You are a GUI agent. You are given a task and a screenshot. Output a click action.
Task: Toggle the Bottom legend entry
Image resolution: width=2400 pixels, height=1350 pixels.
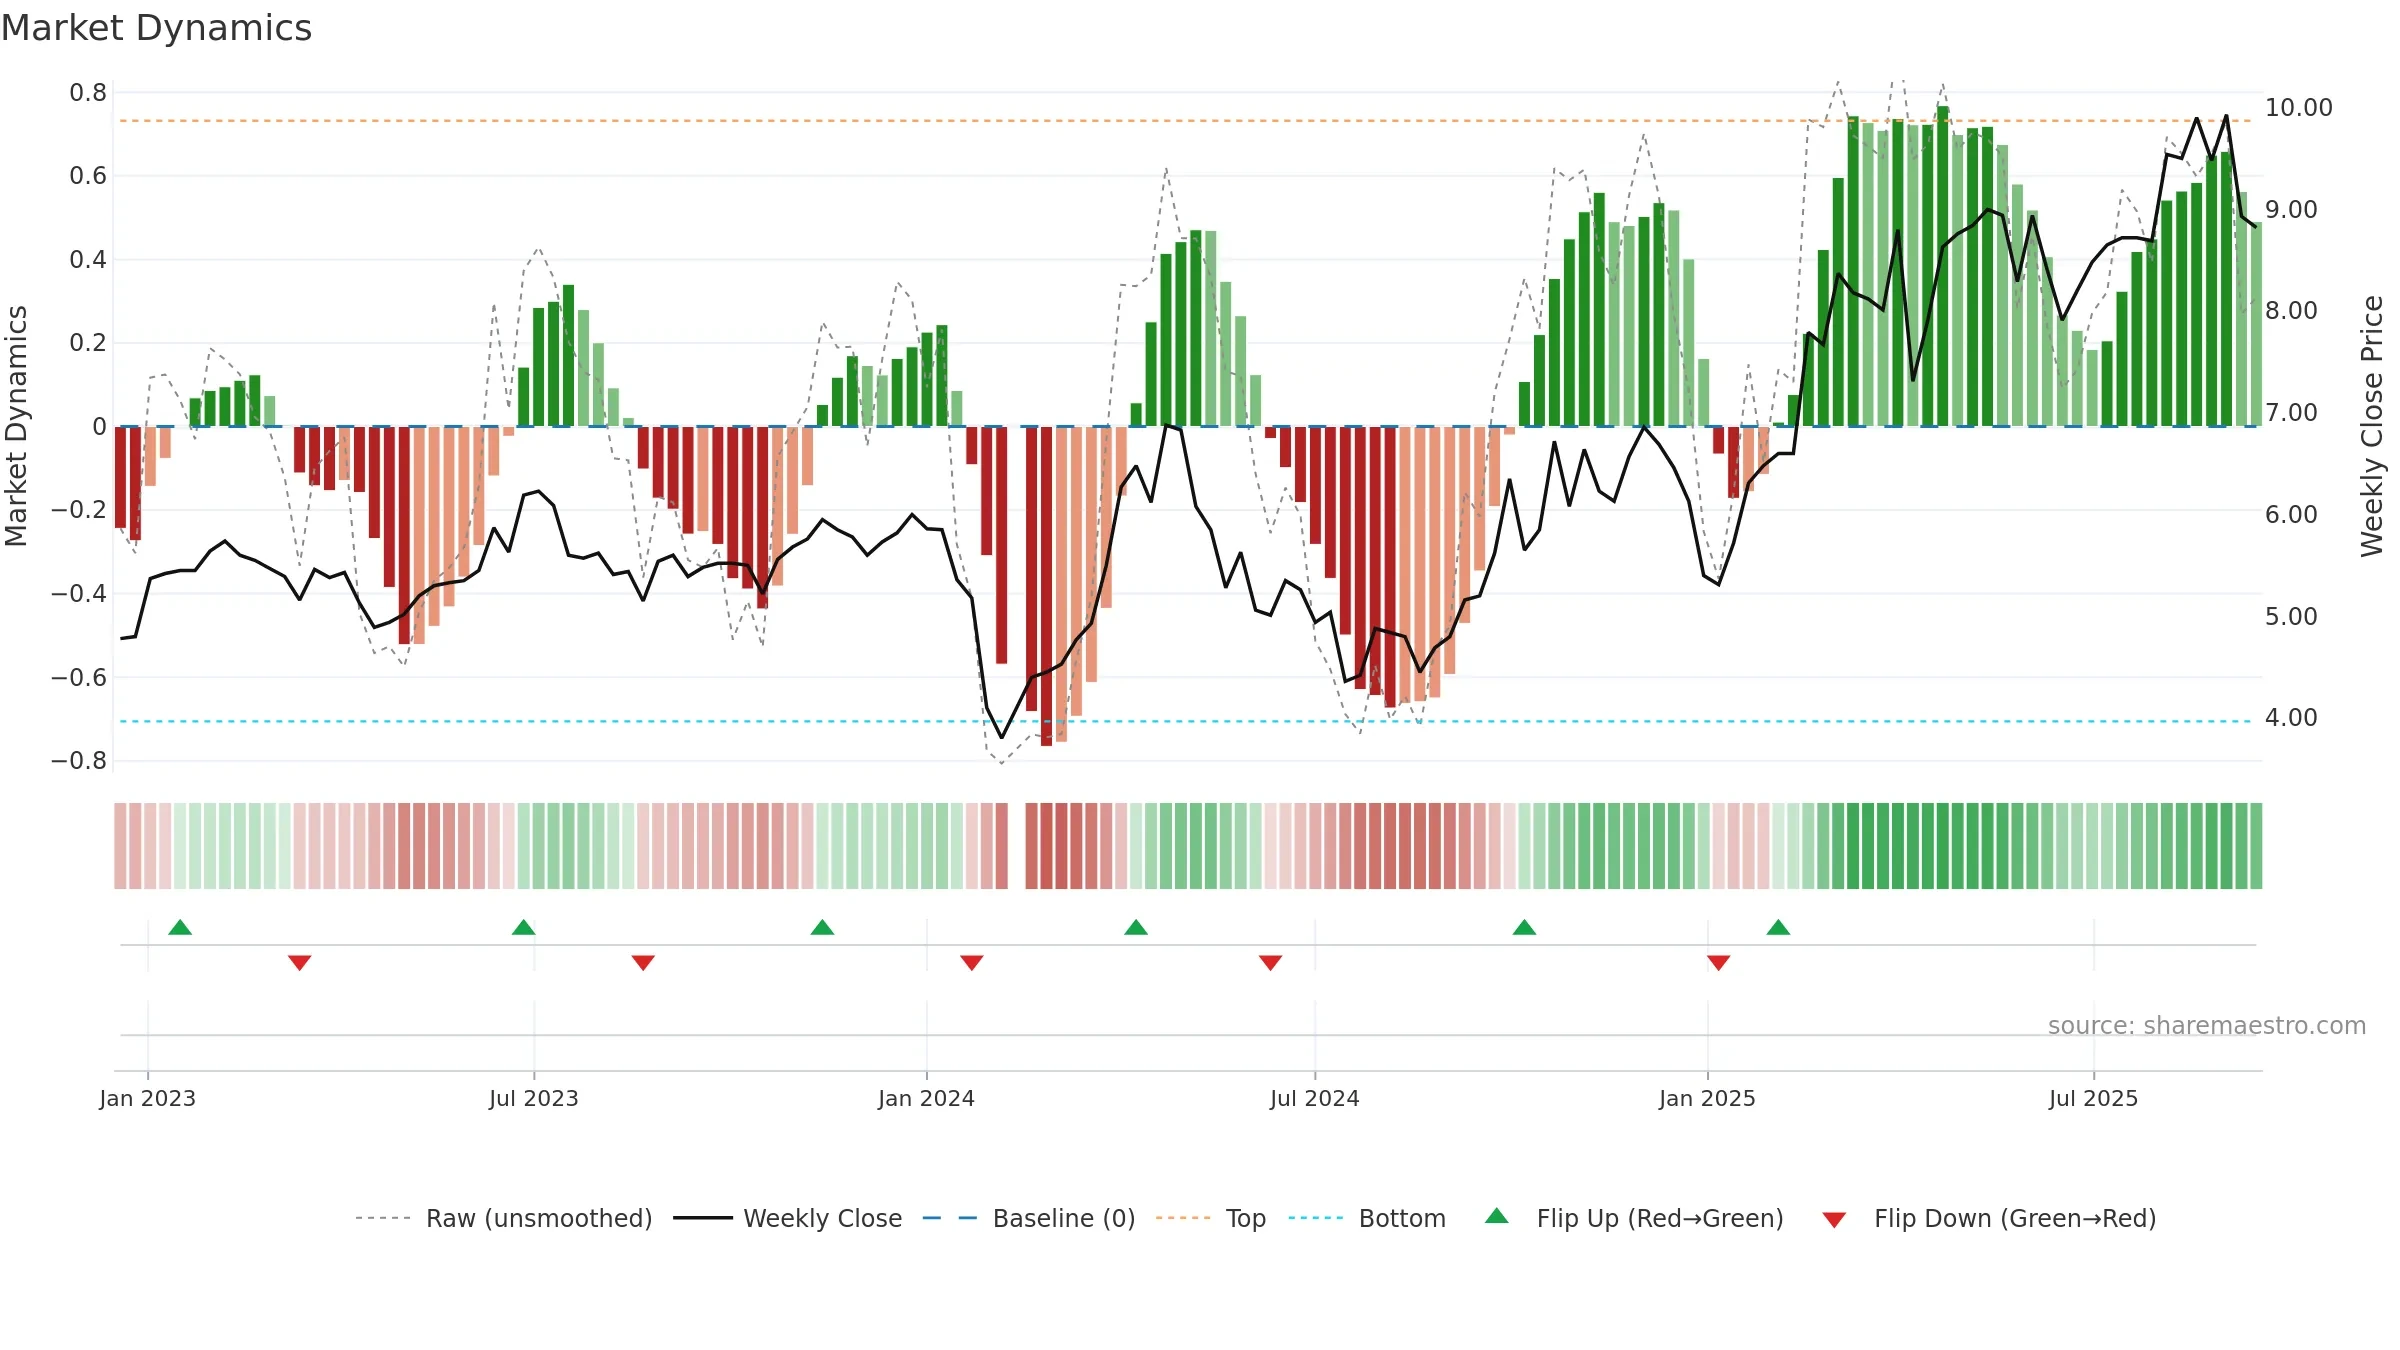1367,1218
